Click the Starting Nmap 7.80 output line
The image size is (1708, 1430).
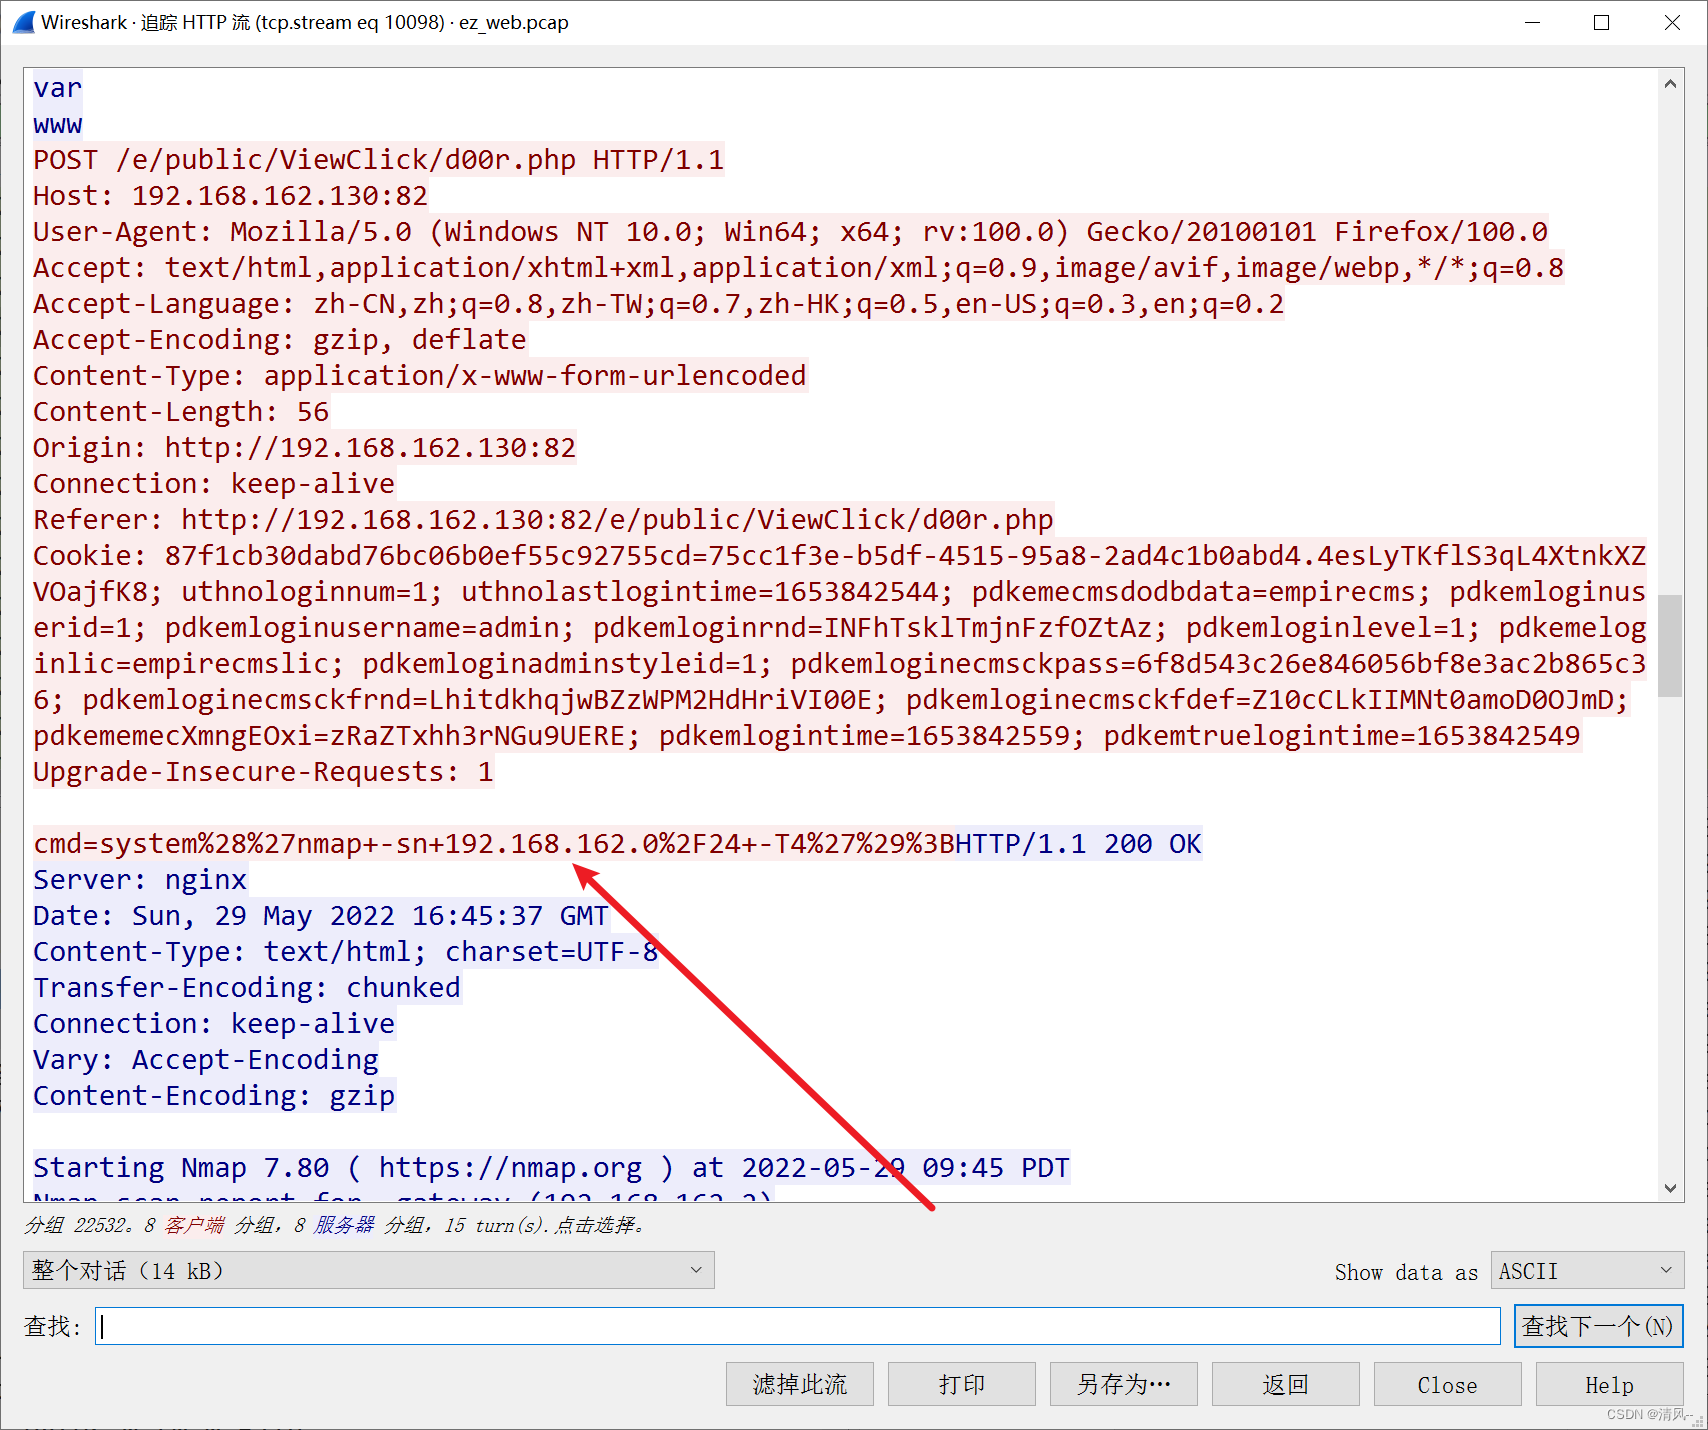pos(551,1168)
